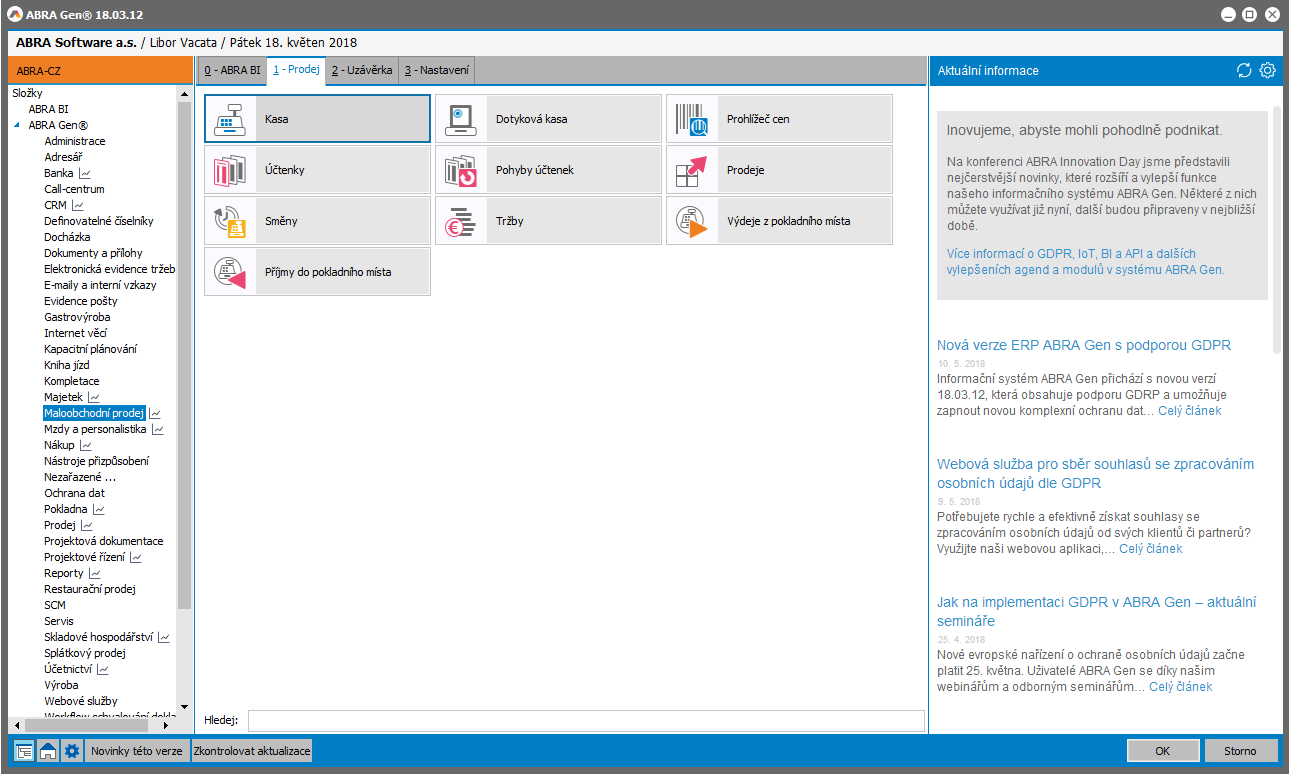This screenshot has height=775, width=1289.
Task: Select Servis in the tree
Action: pos(58,621)
